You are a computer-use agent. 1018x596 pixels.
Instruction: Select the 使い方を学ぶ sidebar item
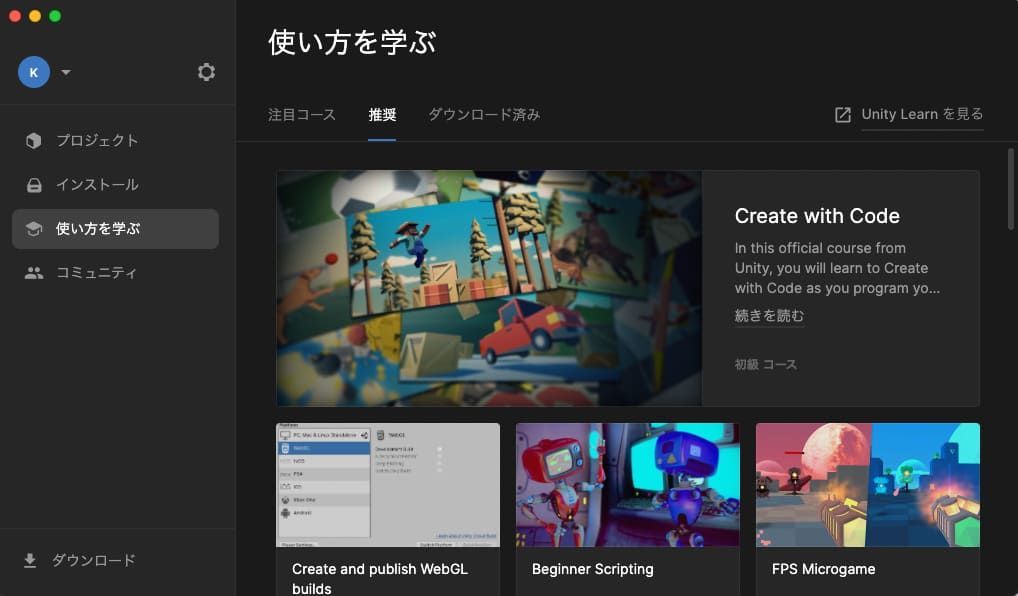tap(116, 229)
